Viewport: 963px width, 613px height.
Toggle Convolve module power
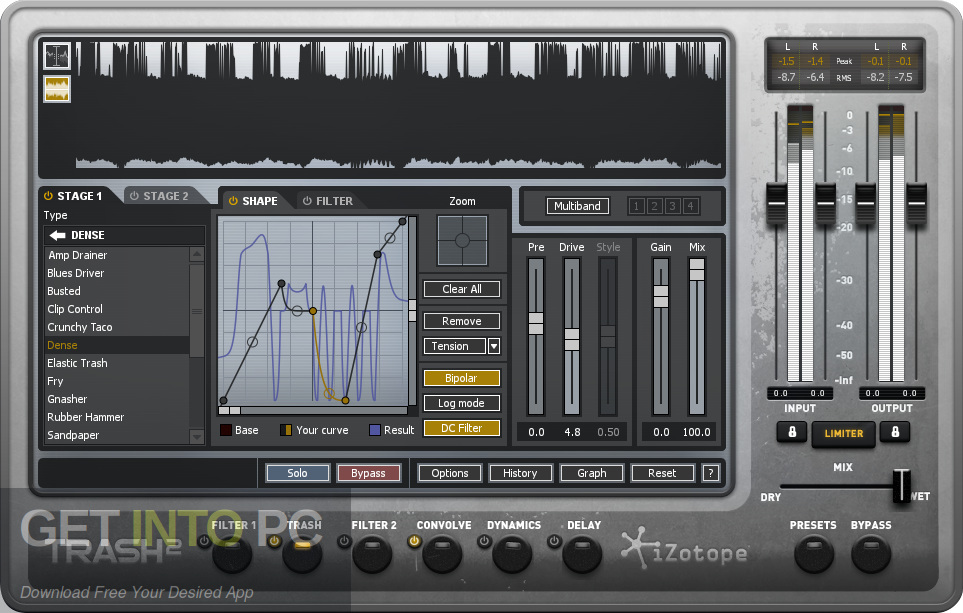click(x=415, y=541)
